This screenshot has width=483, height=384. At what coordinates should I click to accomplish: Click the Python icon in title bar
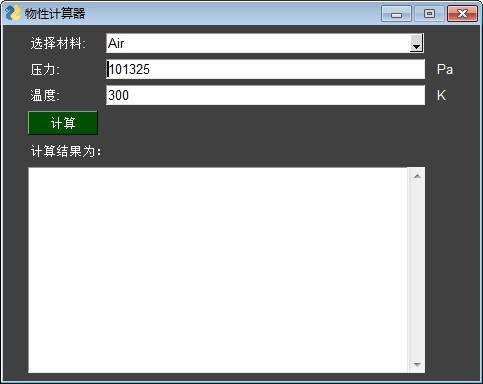[x=13, y=13]
